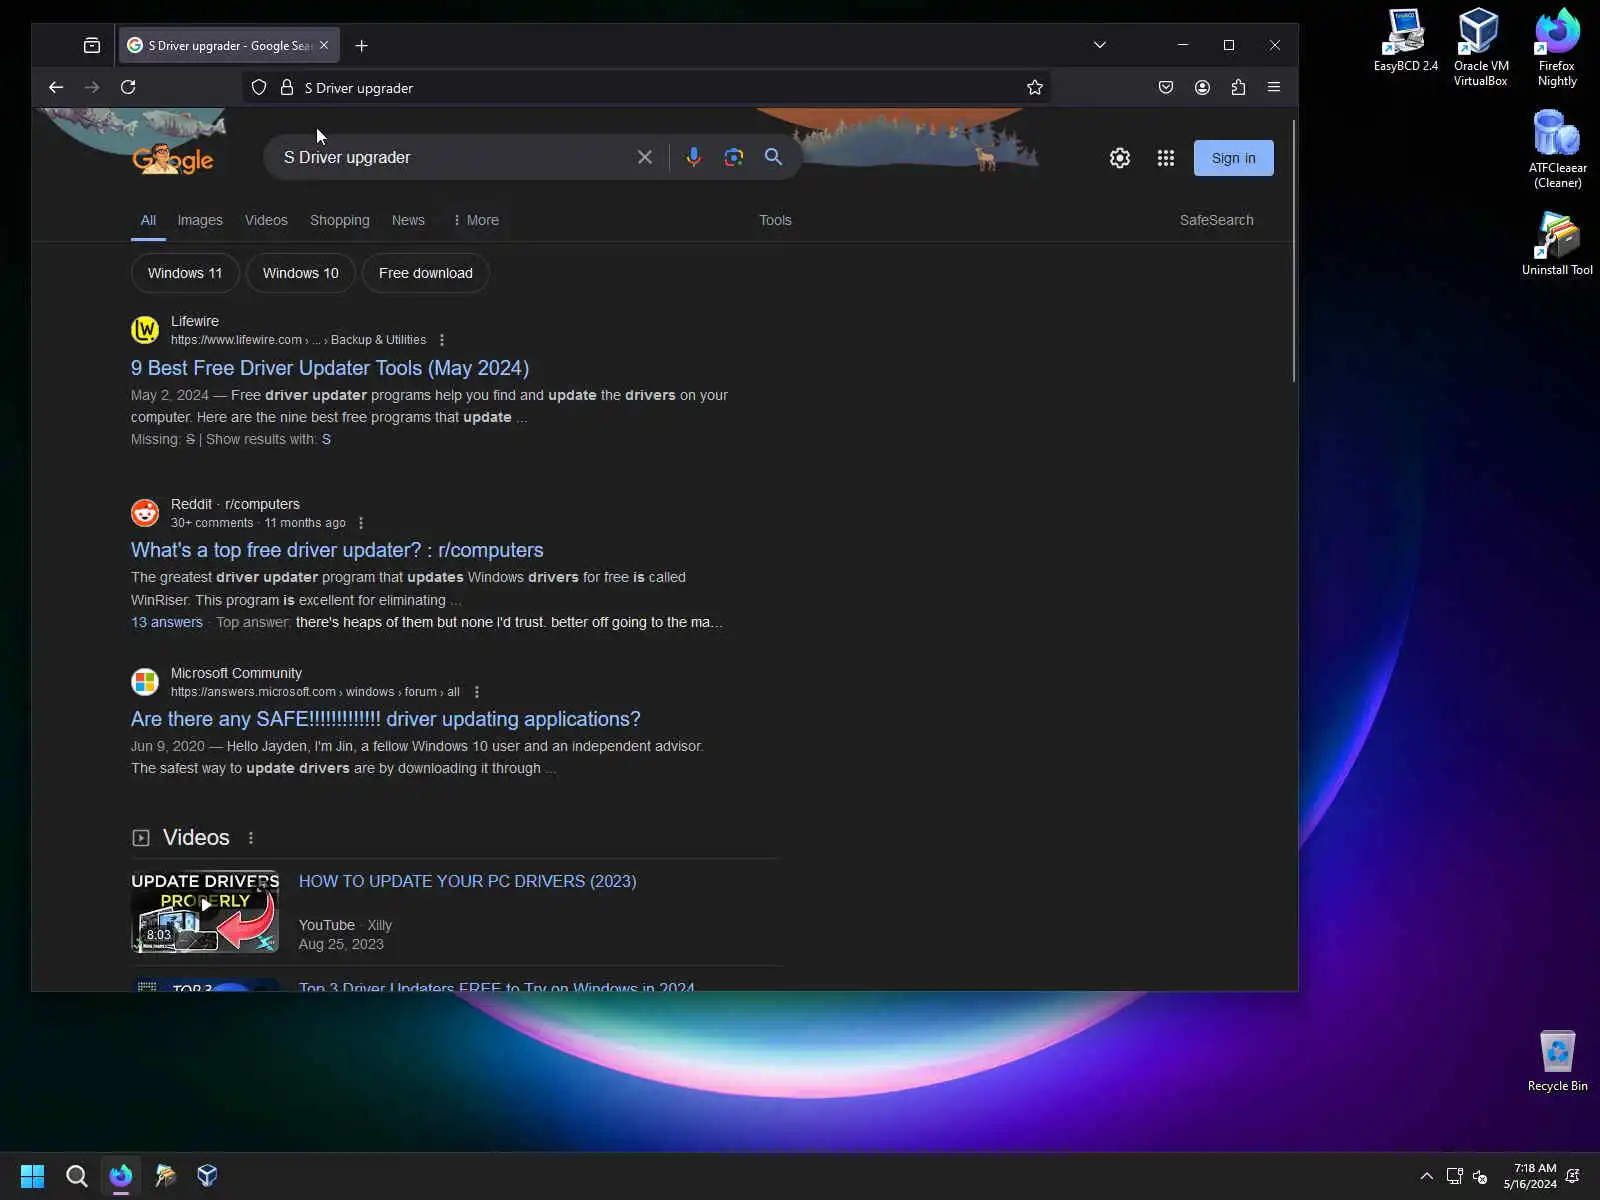Screen dimensions: 1600x1200
Task: Show results with S link
Action: (x=326, y=439)
